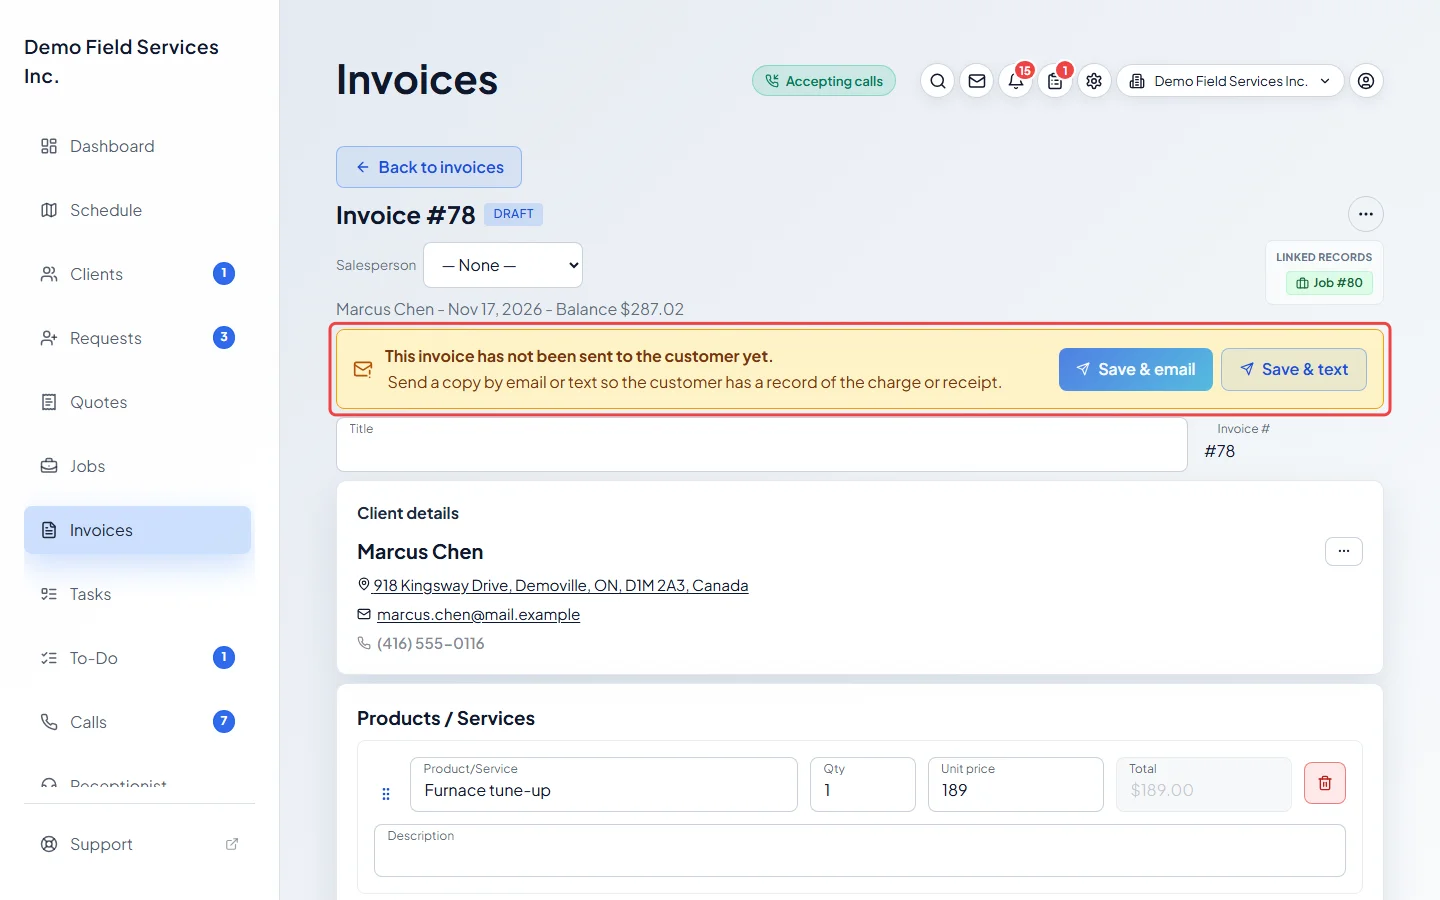Click the client phone number (416) 555-0116
This screenshot has width=1440, height=900.
click(430, 643)
